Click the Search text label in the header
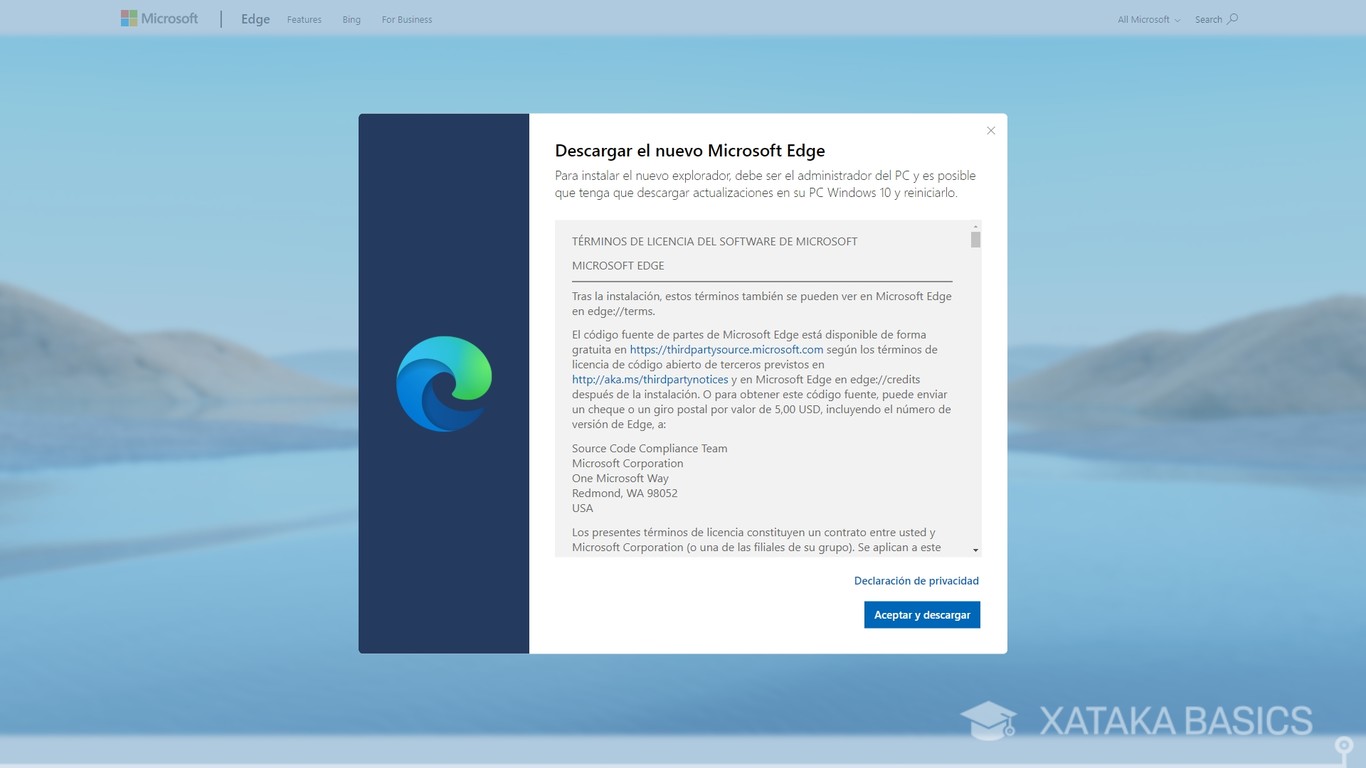Screen dimensions: 1366x768 [x=1208, y=18]
